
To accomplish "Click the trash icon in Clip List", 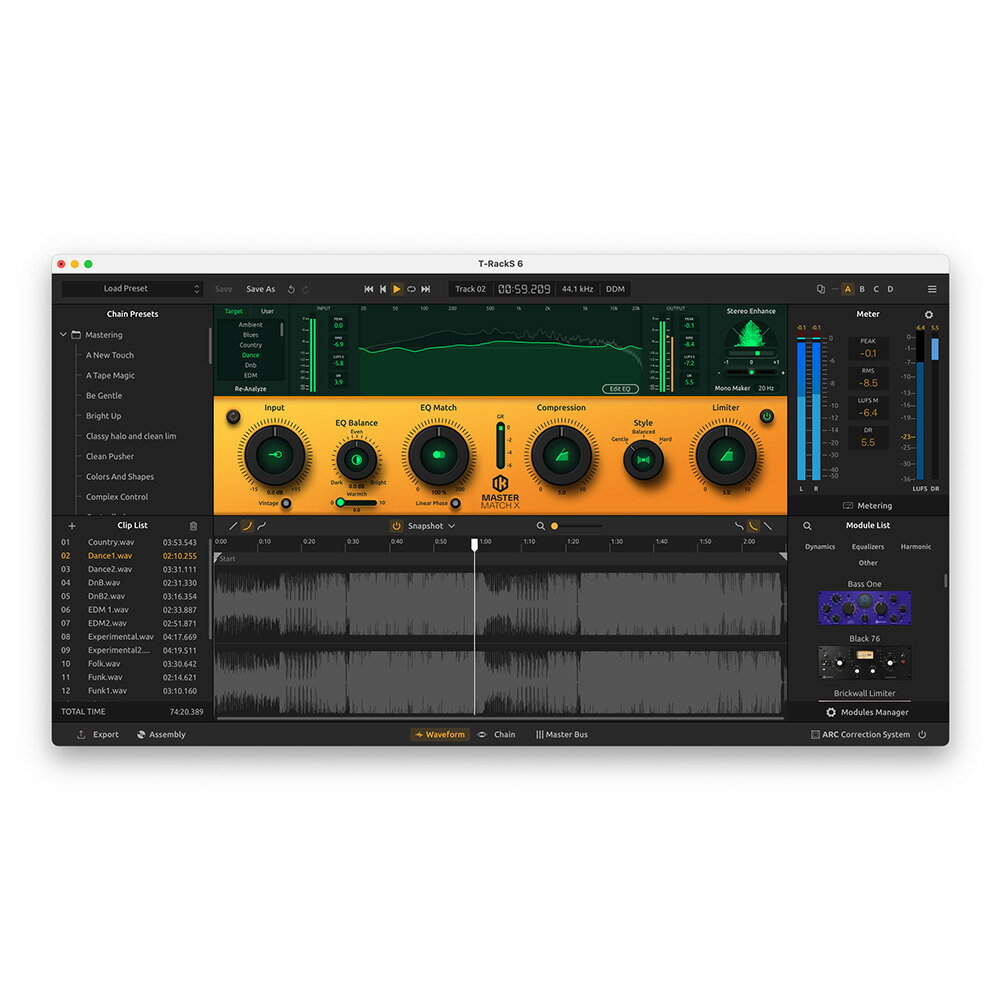I will [x=193, y=526].
